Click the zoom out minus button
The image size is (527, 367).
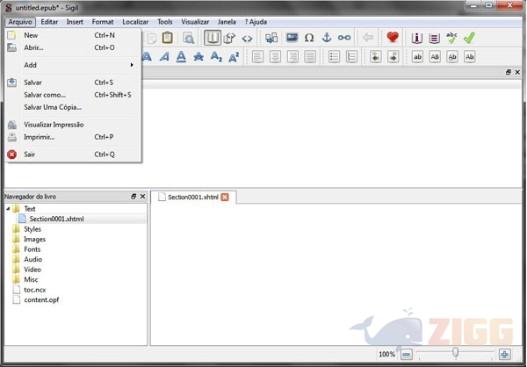pos(406,354)
